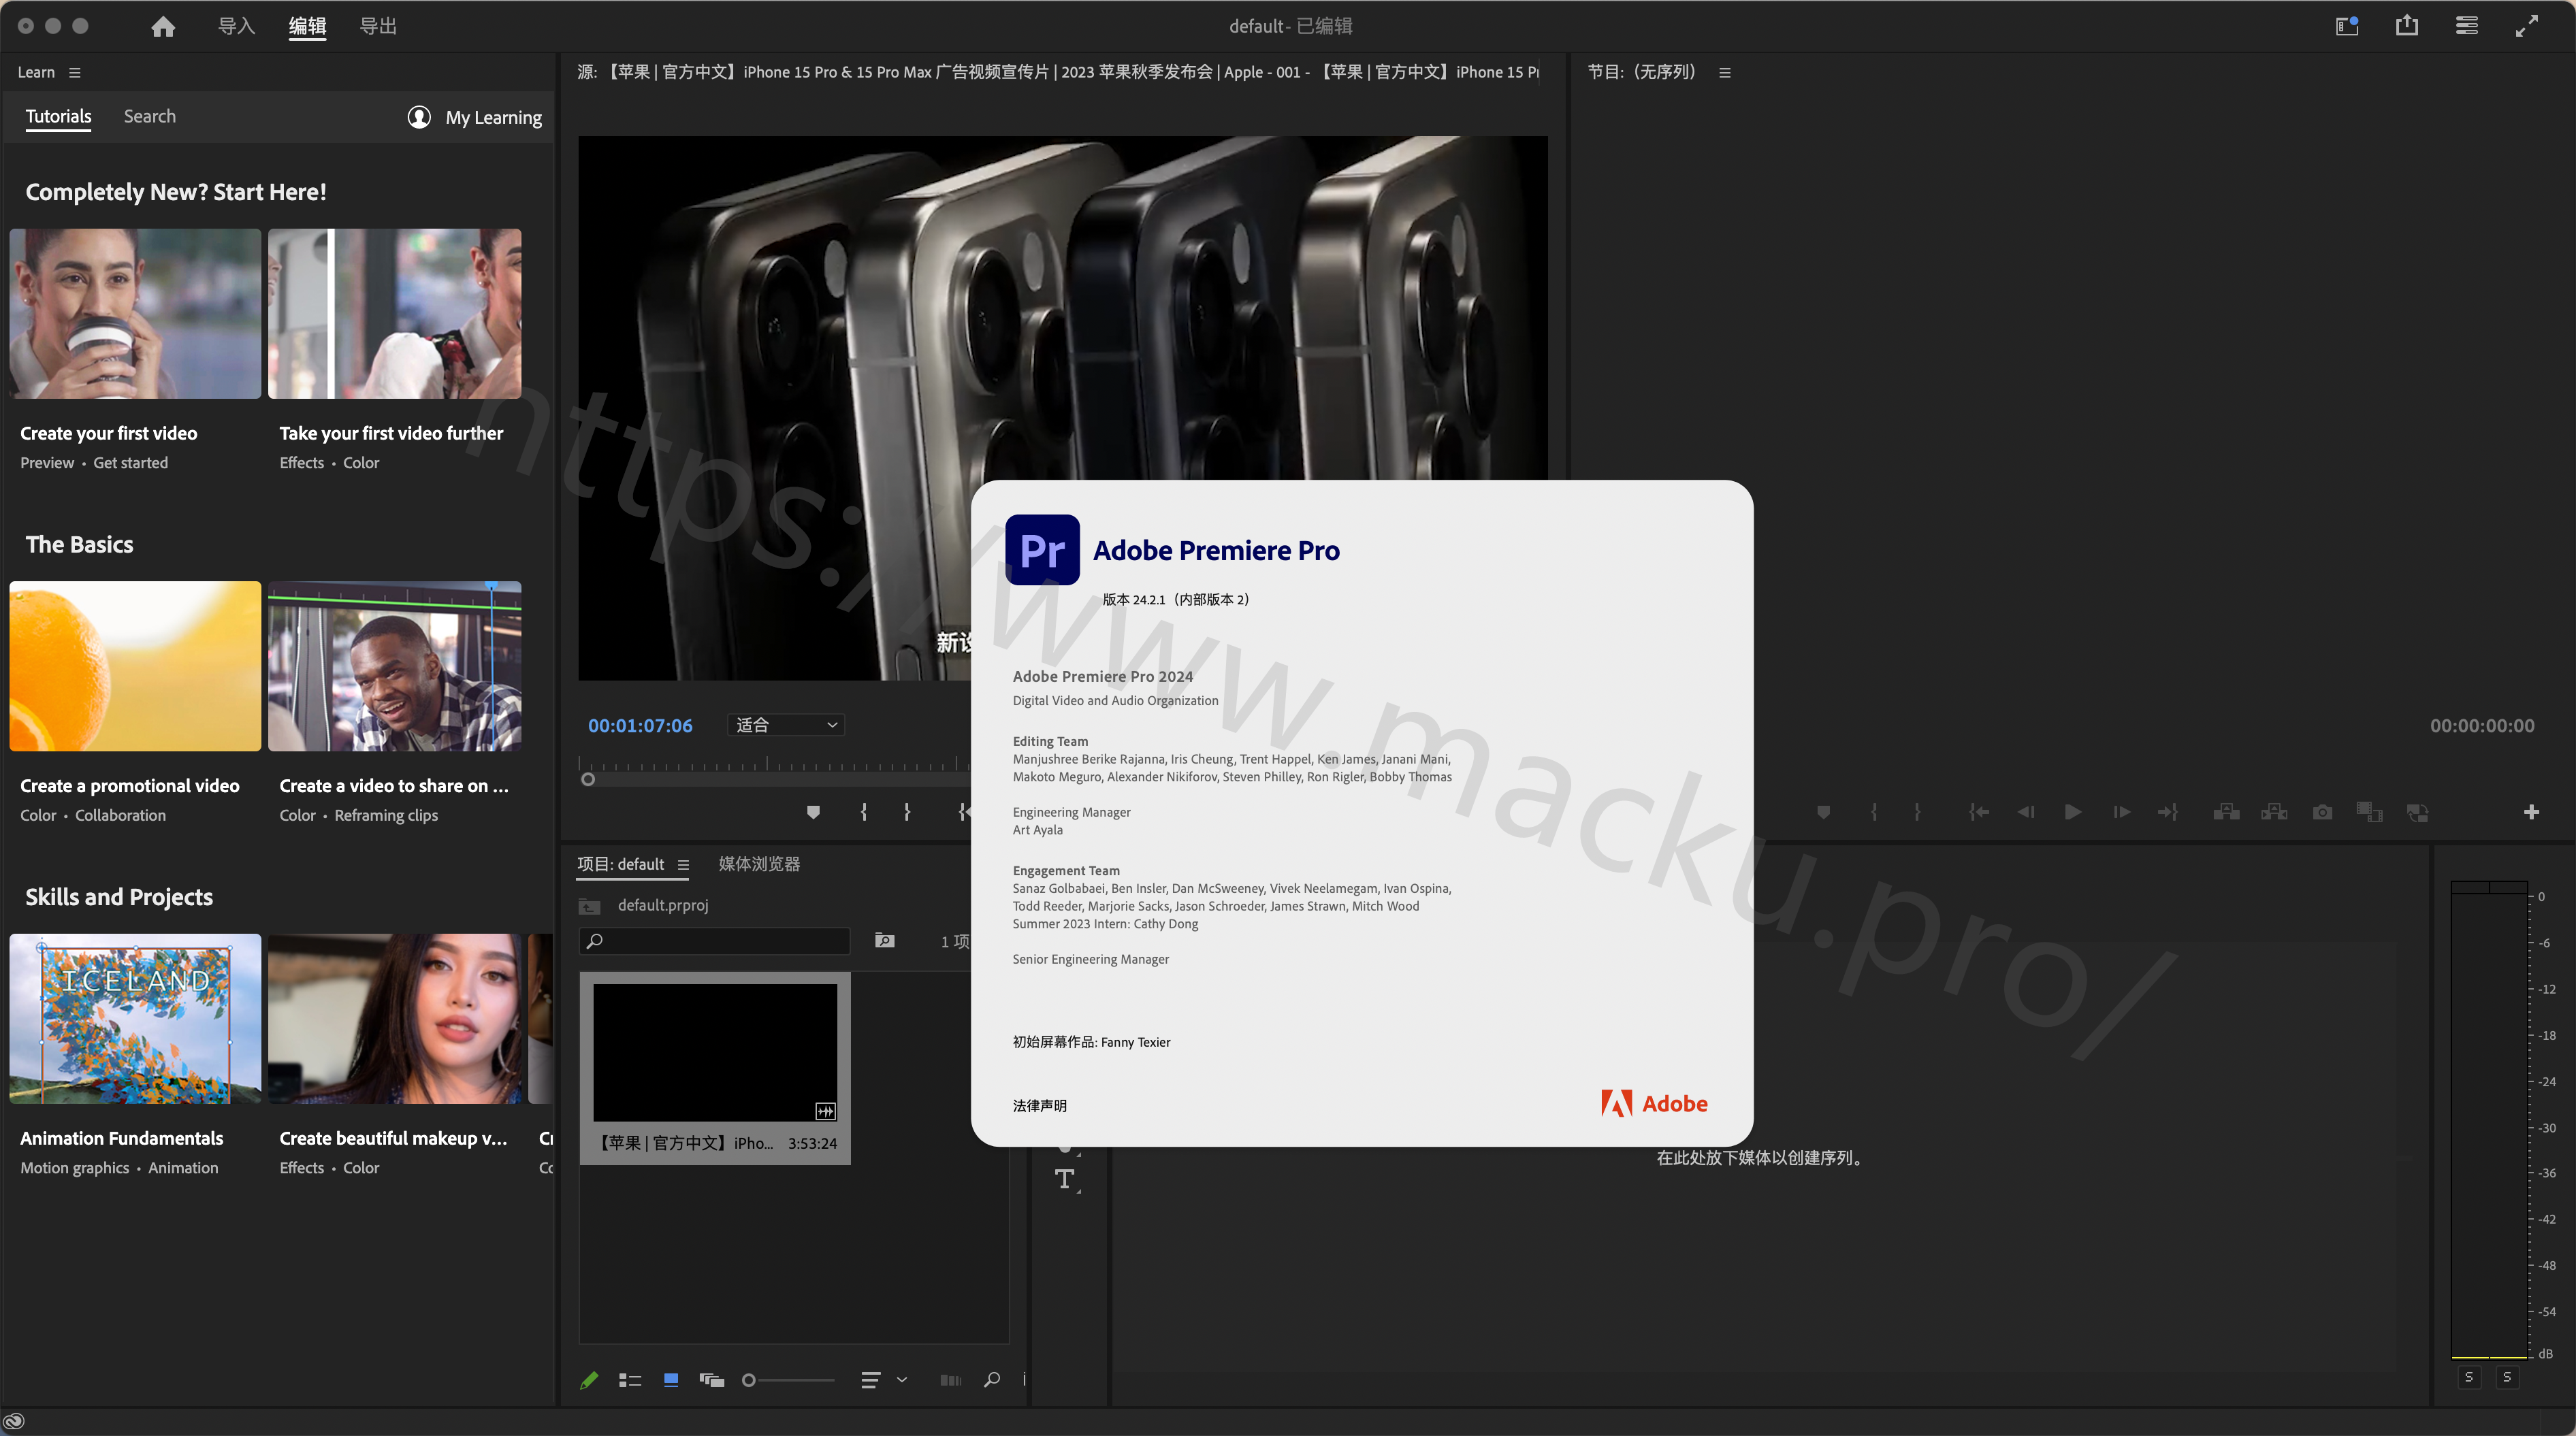This screenshot has height=1436, width=2576.
Task: Open My Learning
Action: tap(475, 117)
